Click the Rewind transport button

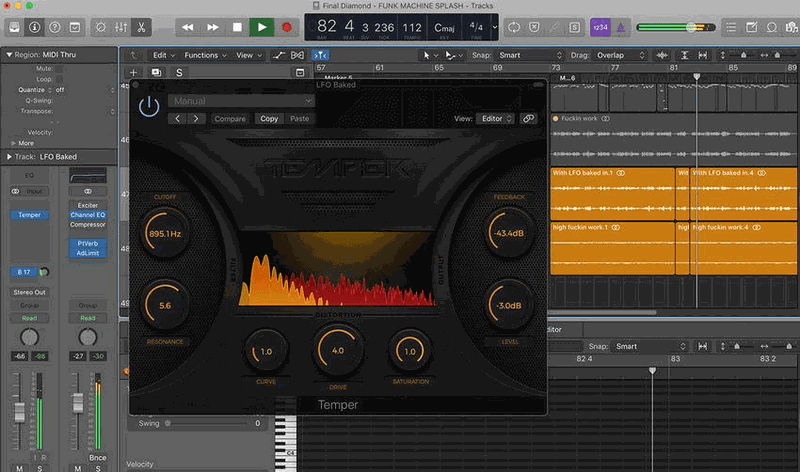click(x=187, y=27)
